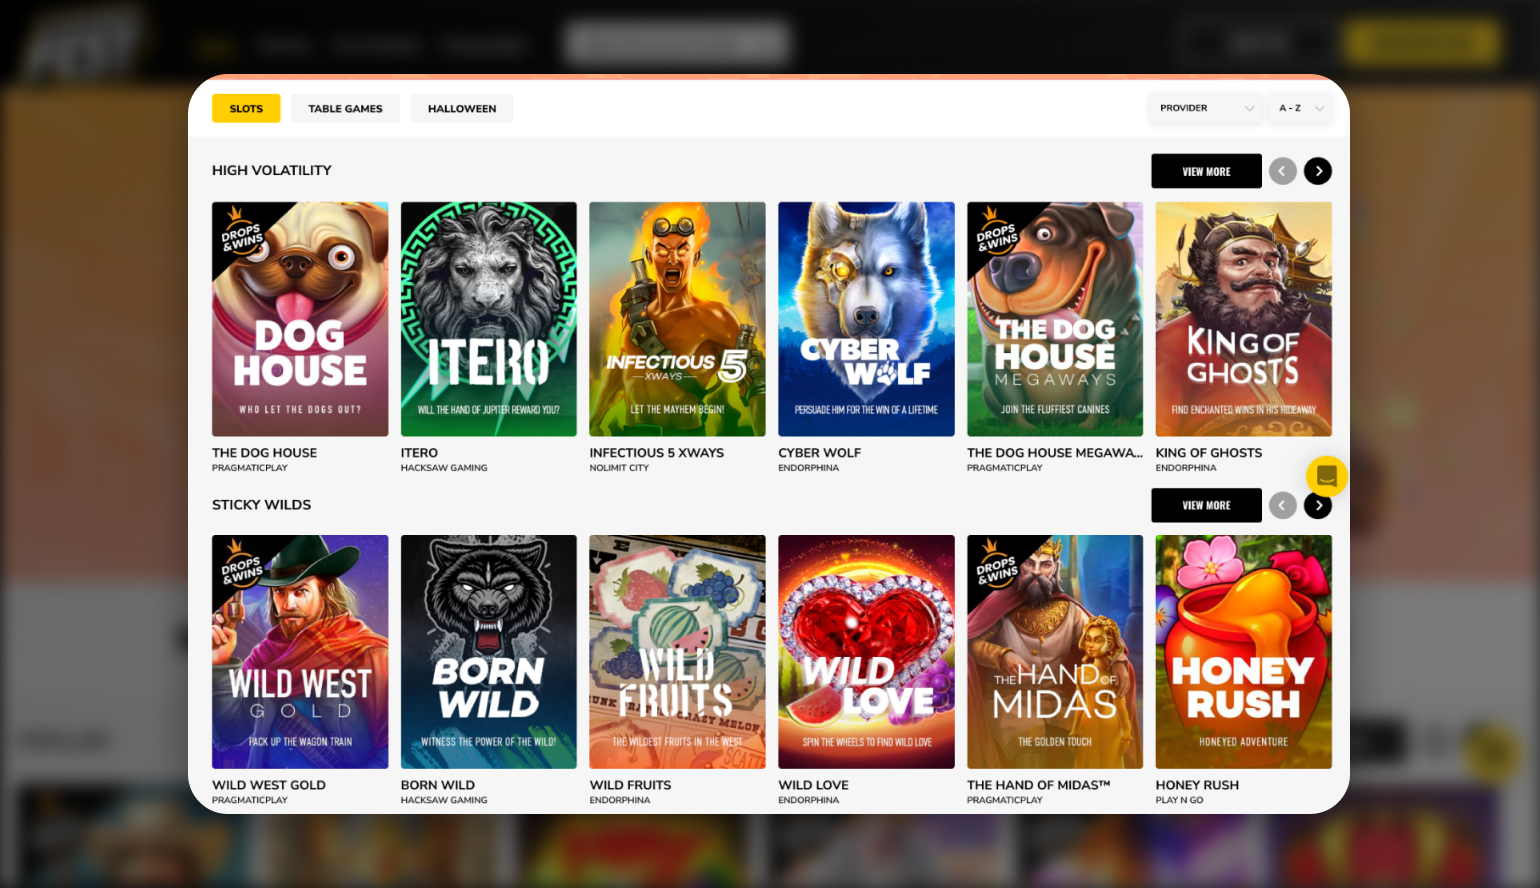Open the Honey Rush game thumbnail
Screen dimensions: 1540x888
(1244, 652)
